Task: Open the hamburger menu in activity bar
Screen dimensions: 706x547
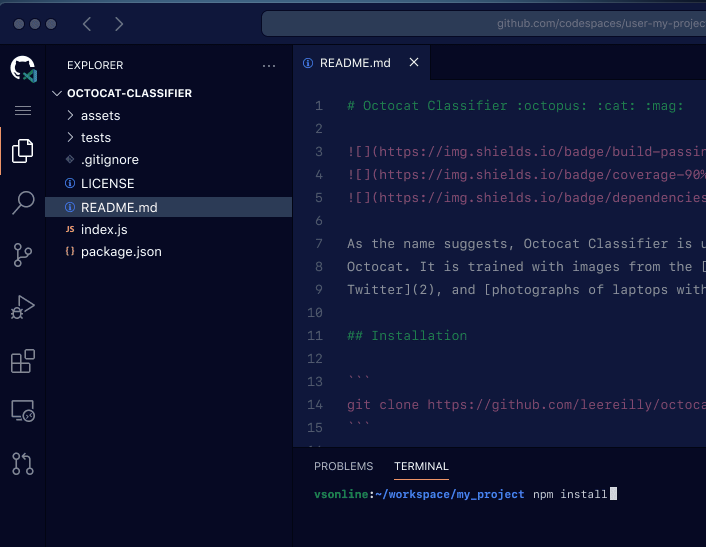Action: (x=23, y=110)
